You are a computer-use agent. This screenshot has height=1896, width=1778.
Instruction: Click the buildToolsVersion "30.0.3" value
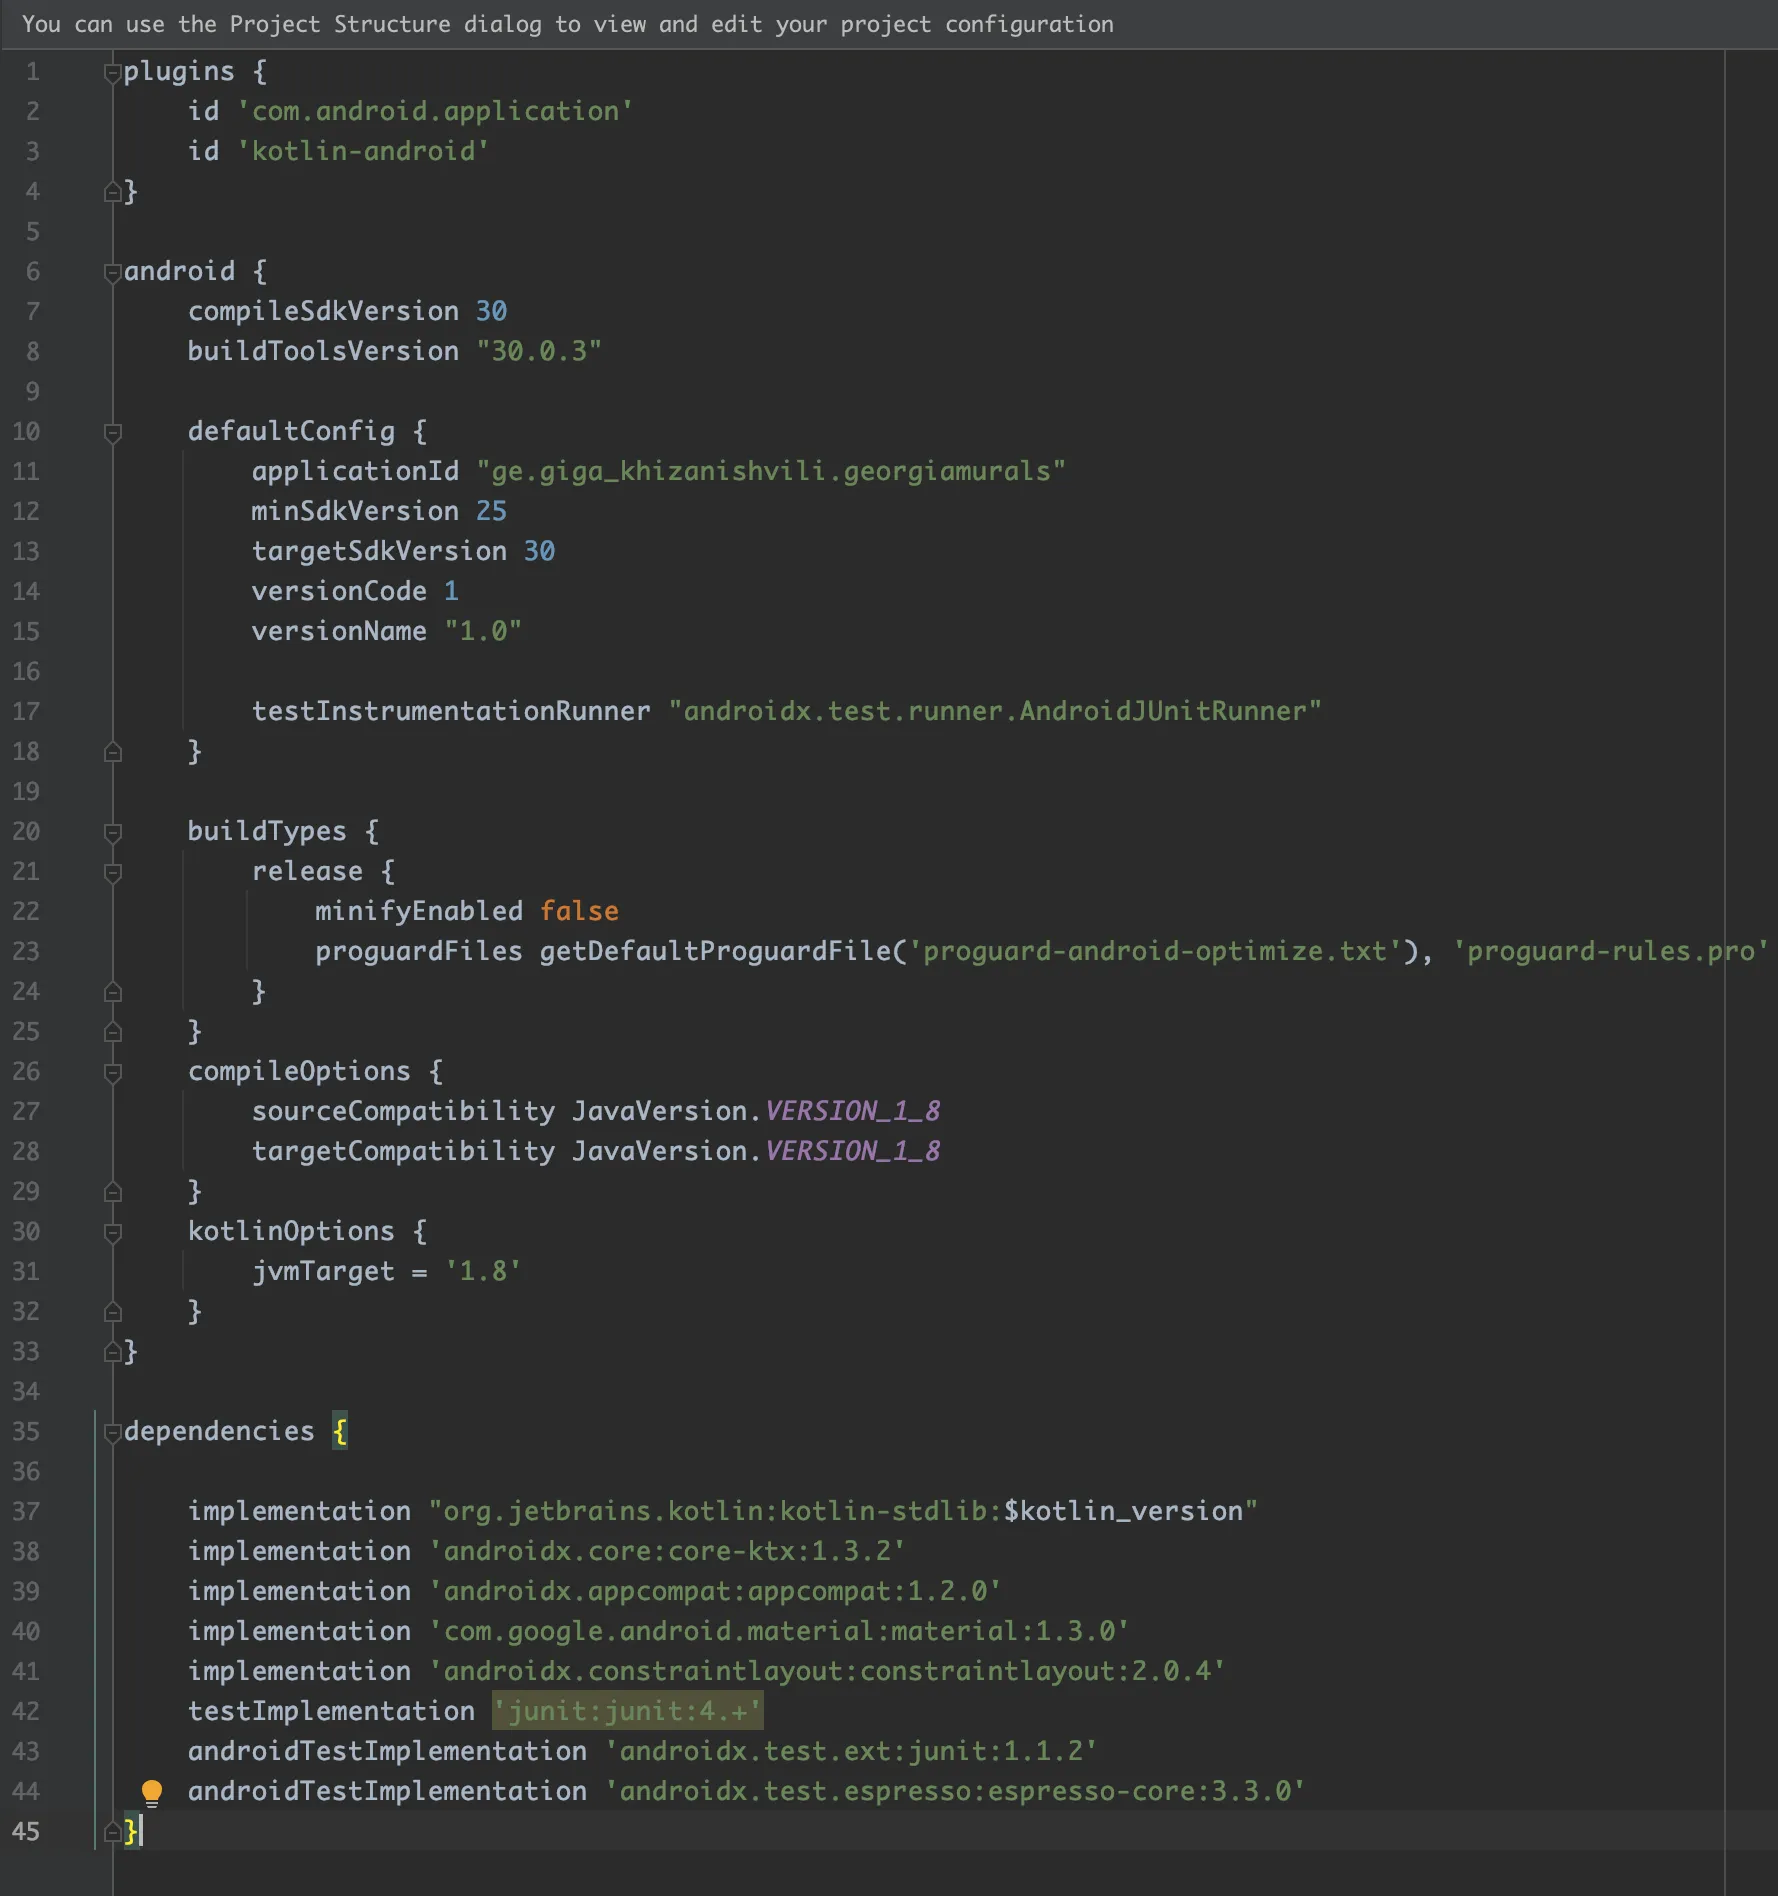pos(539,351)
